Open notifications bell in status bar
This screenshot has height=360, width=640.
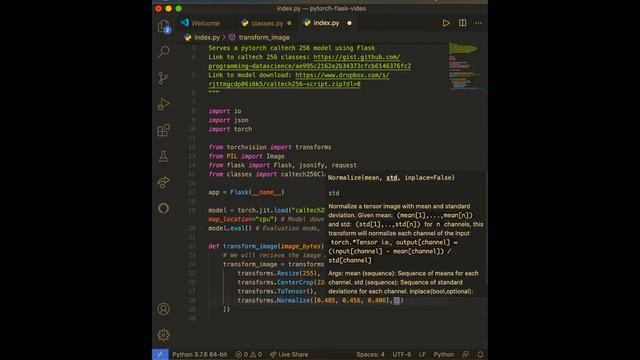480,354
